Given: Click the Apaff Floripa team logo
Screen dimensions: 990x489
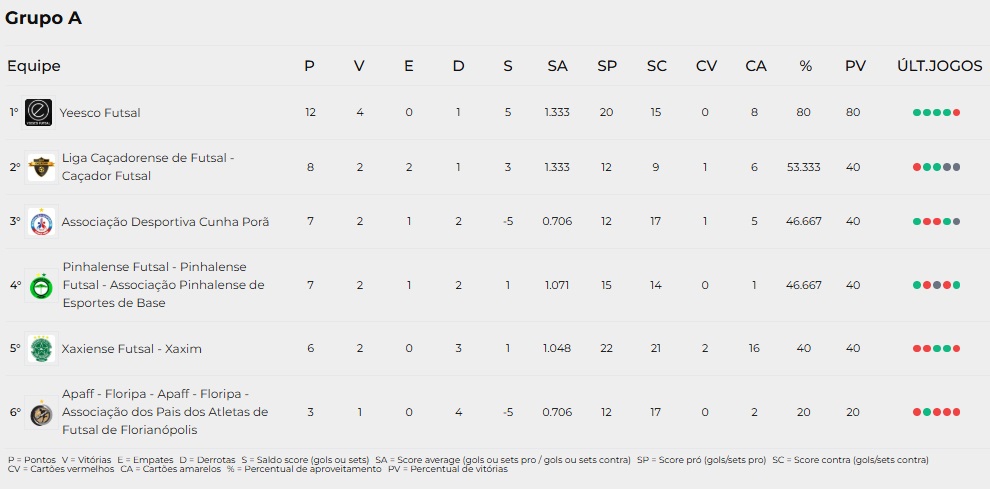Looking at the screenshot, I should (x=41, y=412).
